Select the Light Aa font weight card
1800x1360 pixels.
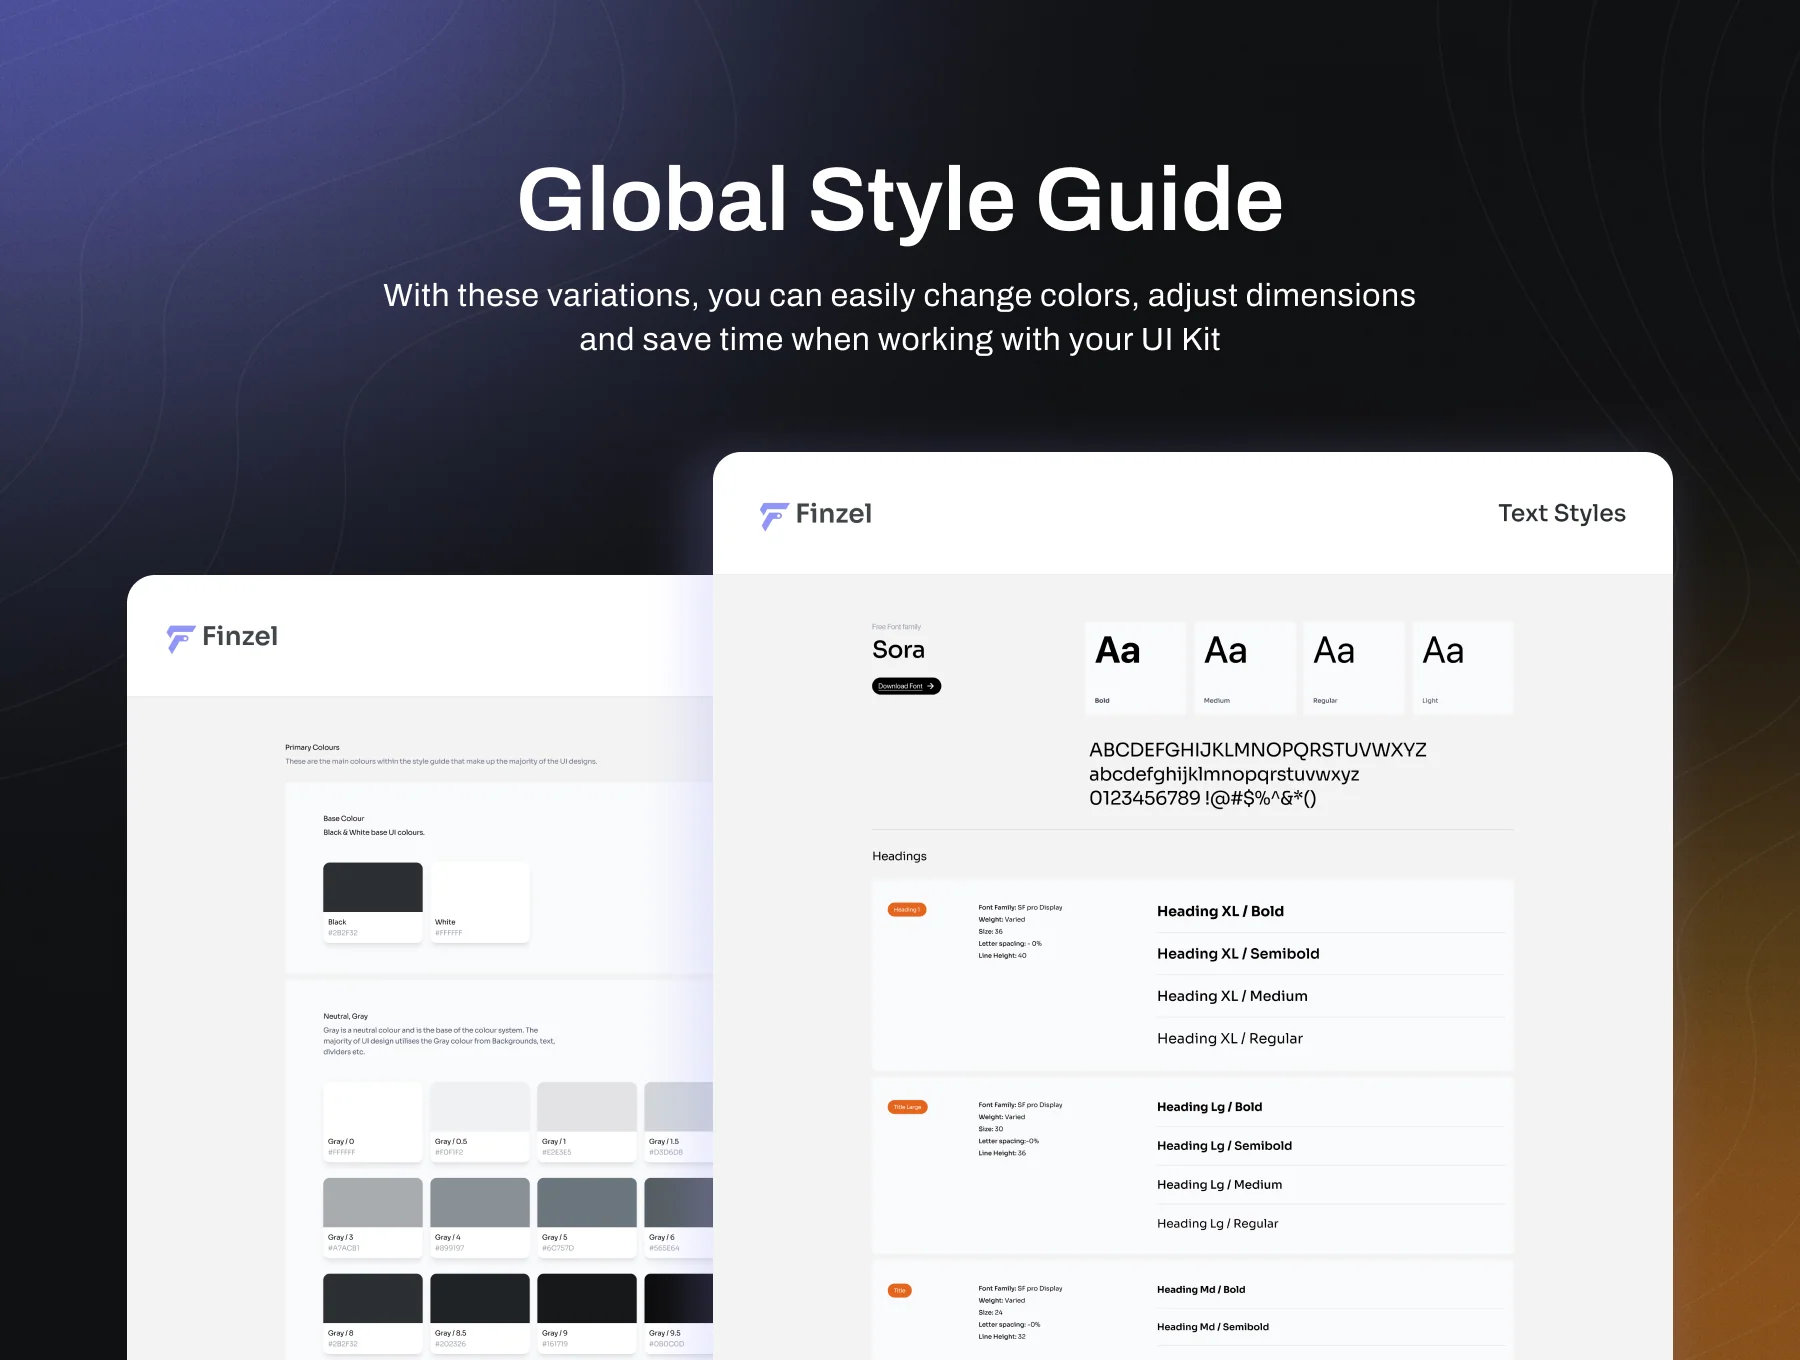pyautogui.click(x=1463, y=667)
